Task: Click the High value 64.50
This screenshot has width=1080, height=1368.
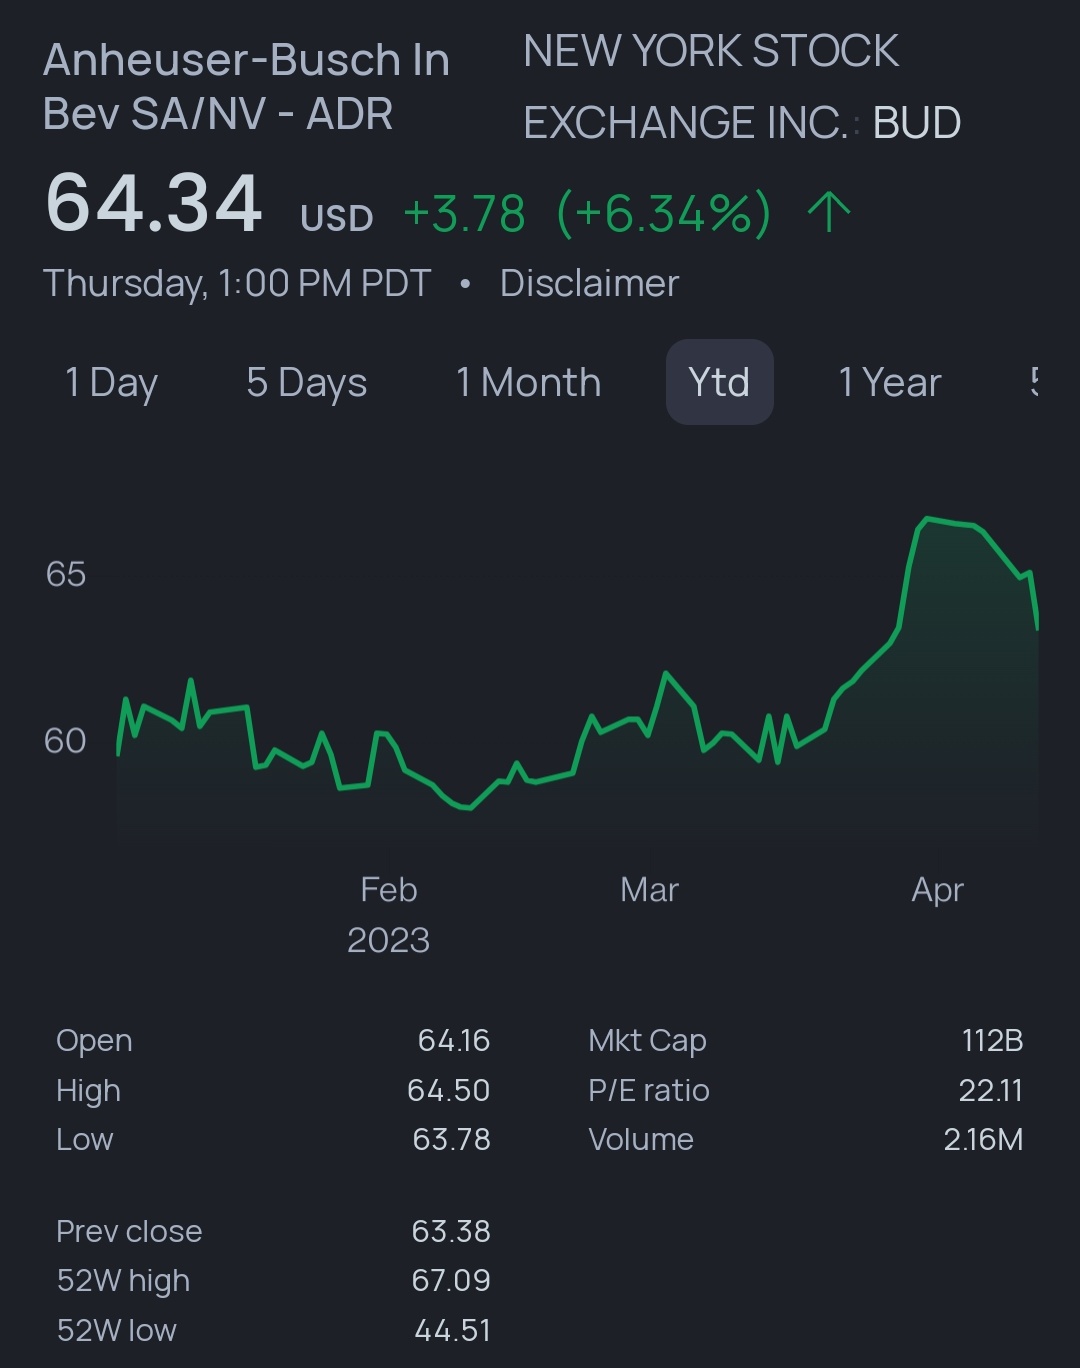Action: pyautogui.click(x=449, y=1090)
